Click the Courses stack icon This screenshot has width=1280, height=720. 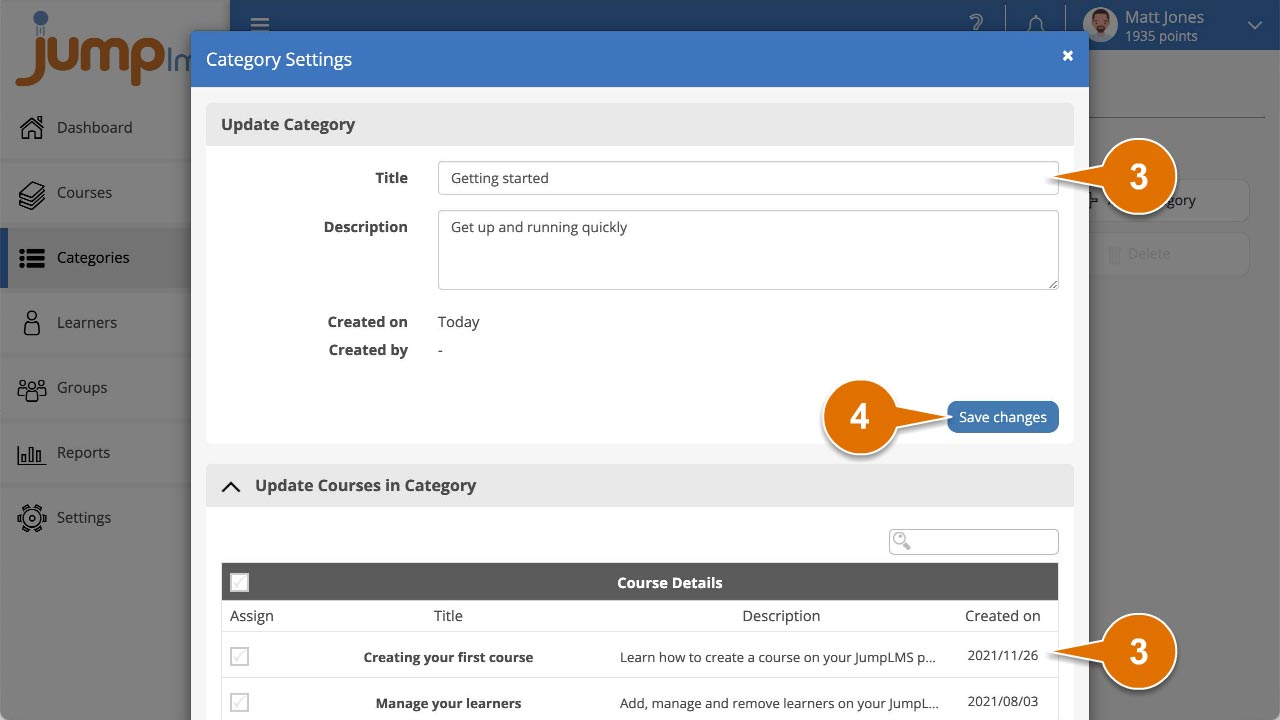click(32, 194)
